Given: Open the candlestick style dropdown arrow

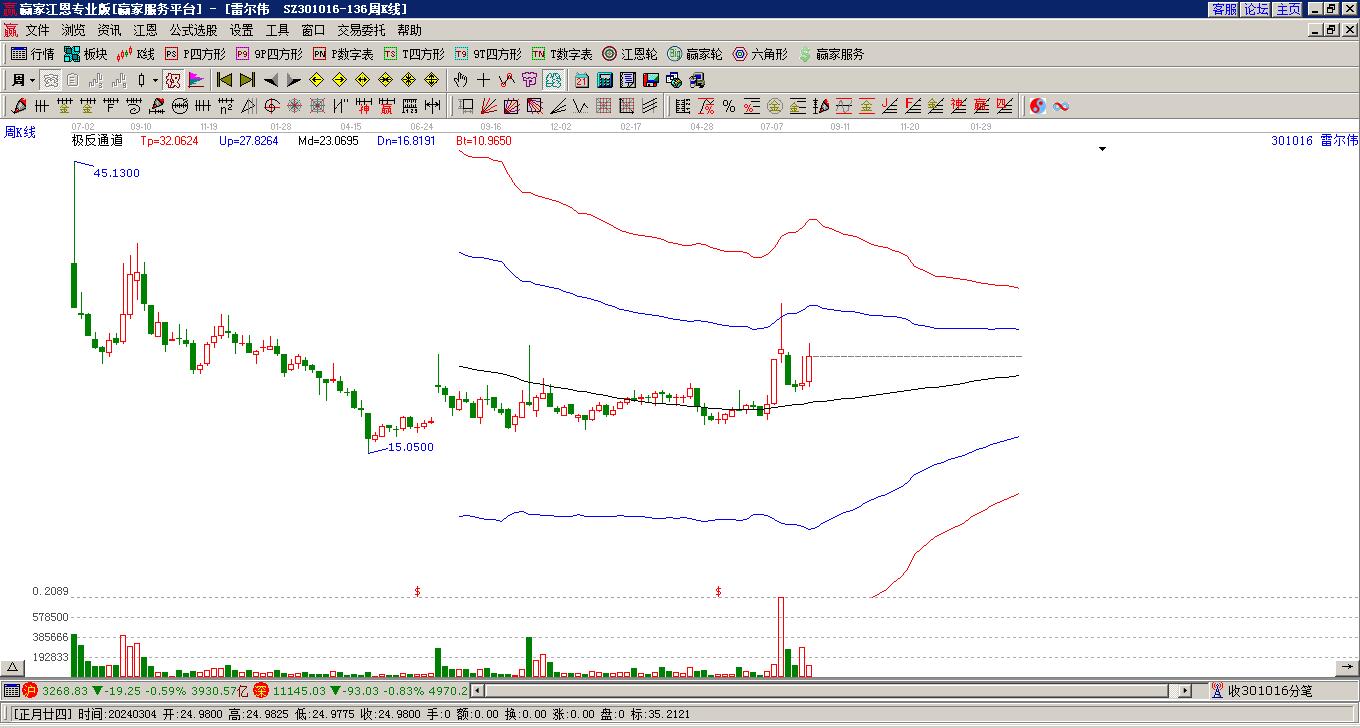Looking at the screenshot, I should coord(155,80).
